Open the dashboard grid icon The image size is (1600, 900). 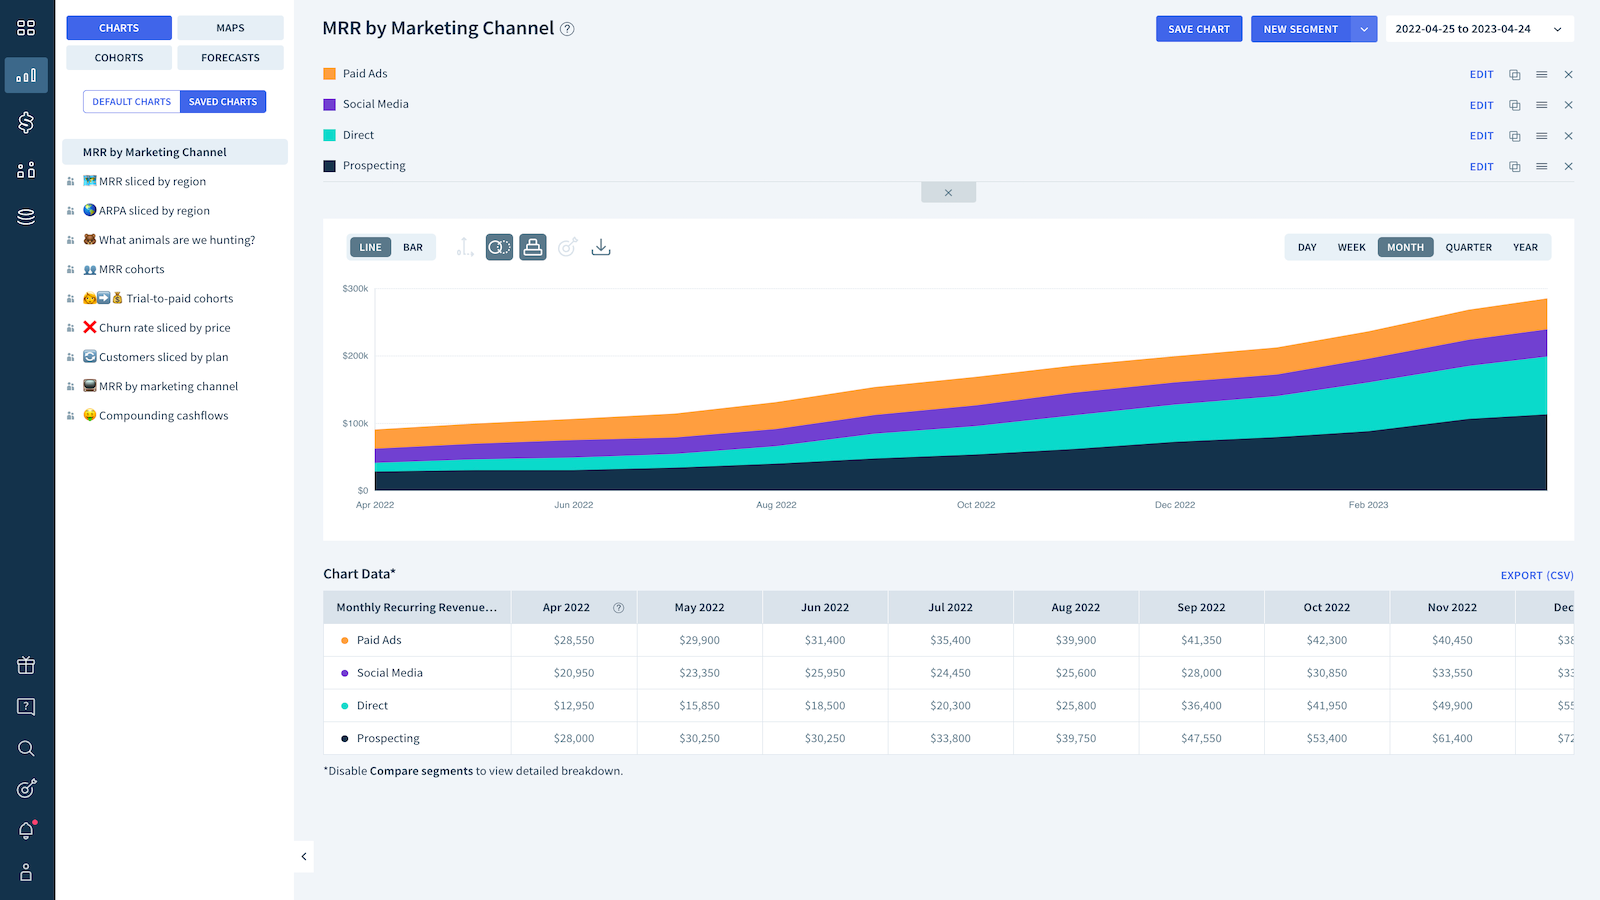point(26,28)
